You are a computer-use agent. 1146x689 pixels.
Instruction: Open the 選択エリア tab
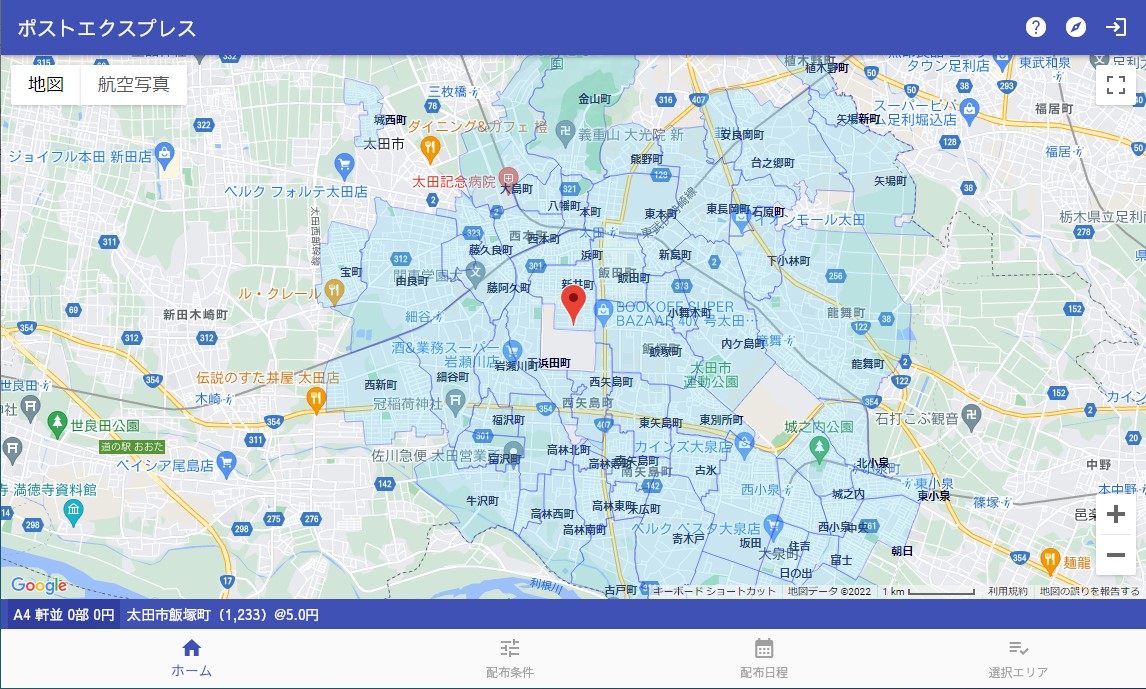1018,658
